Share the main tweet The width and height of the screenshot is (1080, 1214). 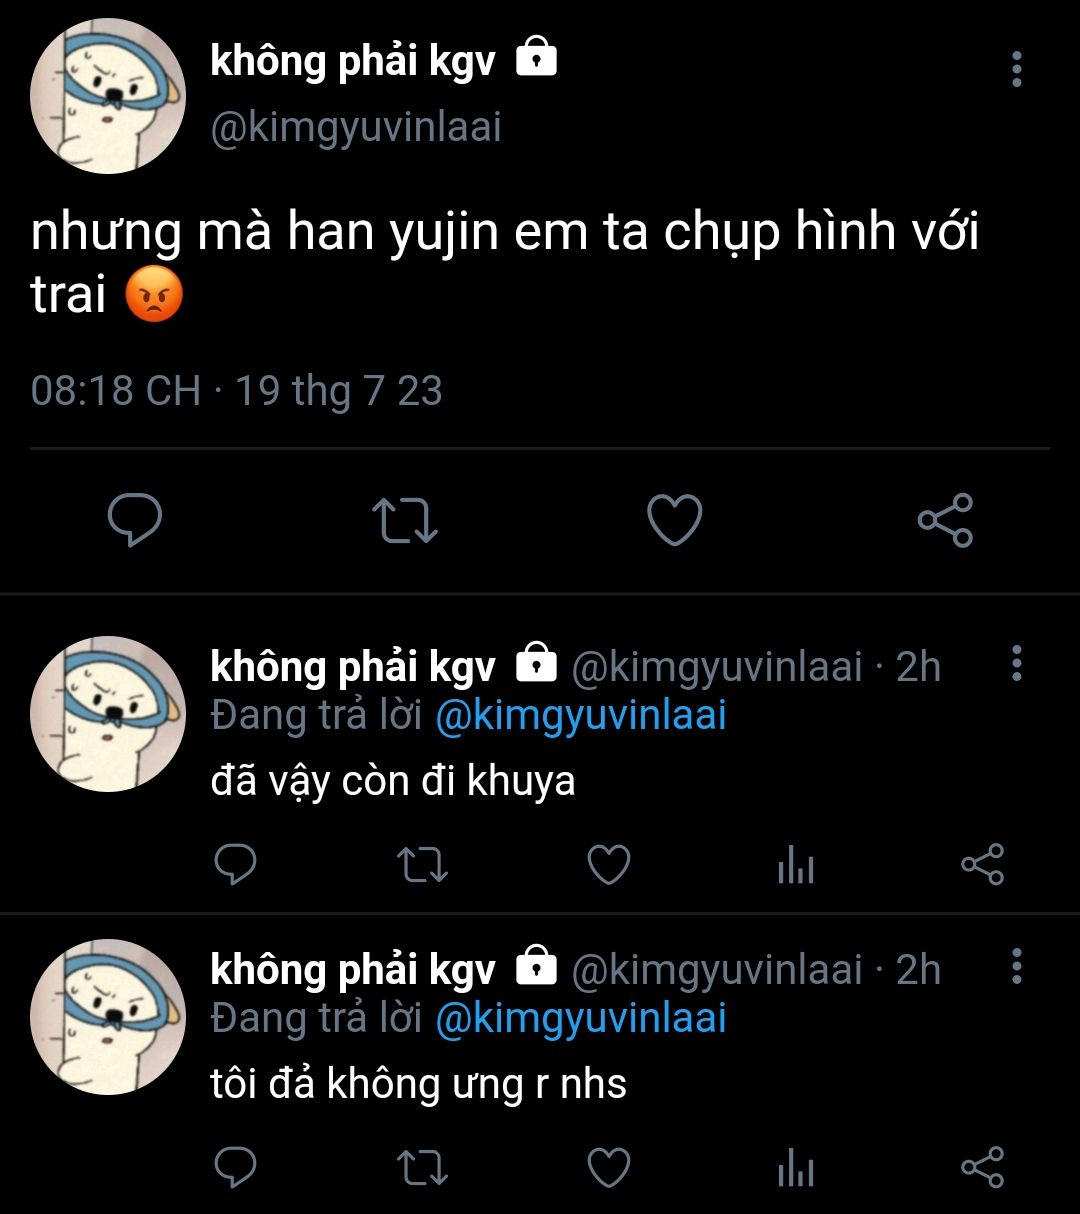945,521
